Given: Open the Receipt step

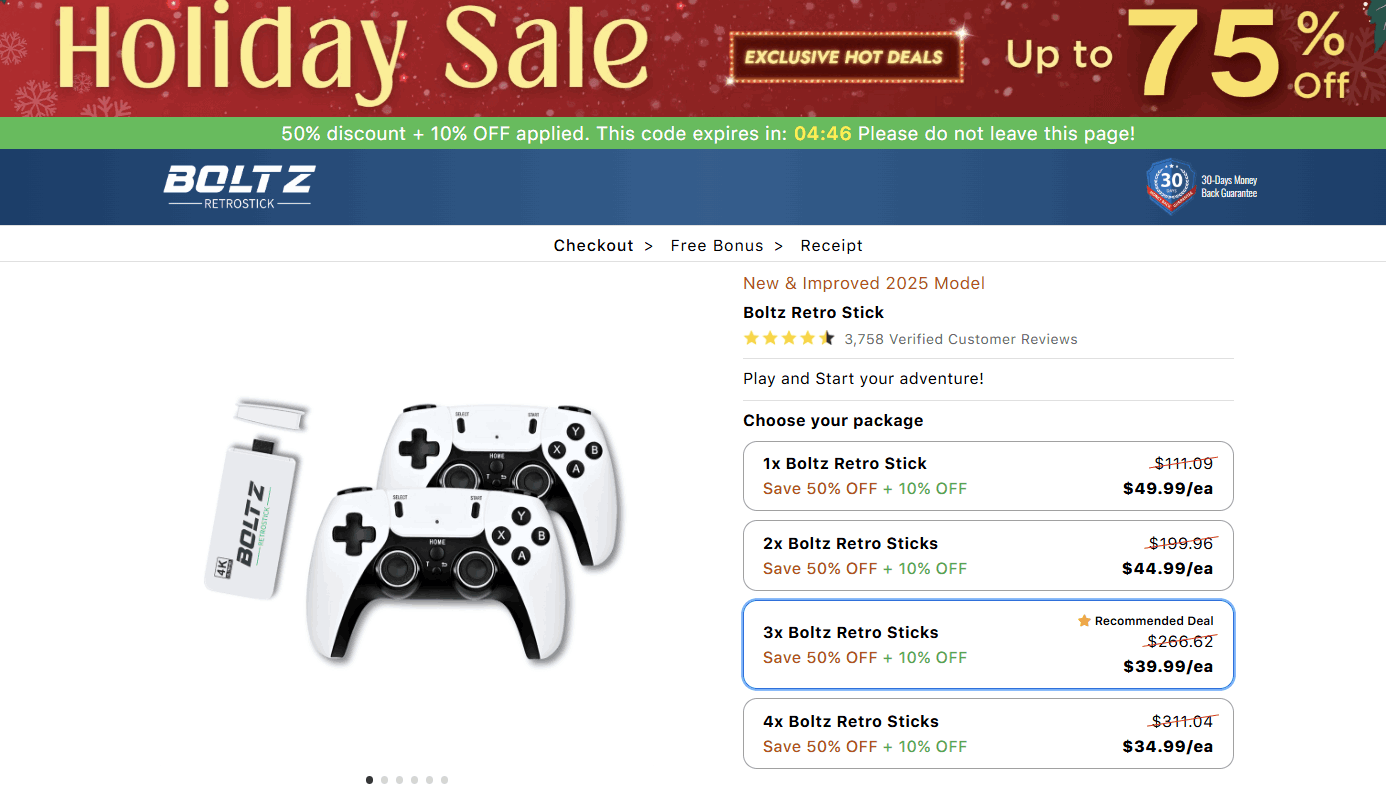Looking at the screenshot, I should tap(831, 246).
